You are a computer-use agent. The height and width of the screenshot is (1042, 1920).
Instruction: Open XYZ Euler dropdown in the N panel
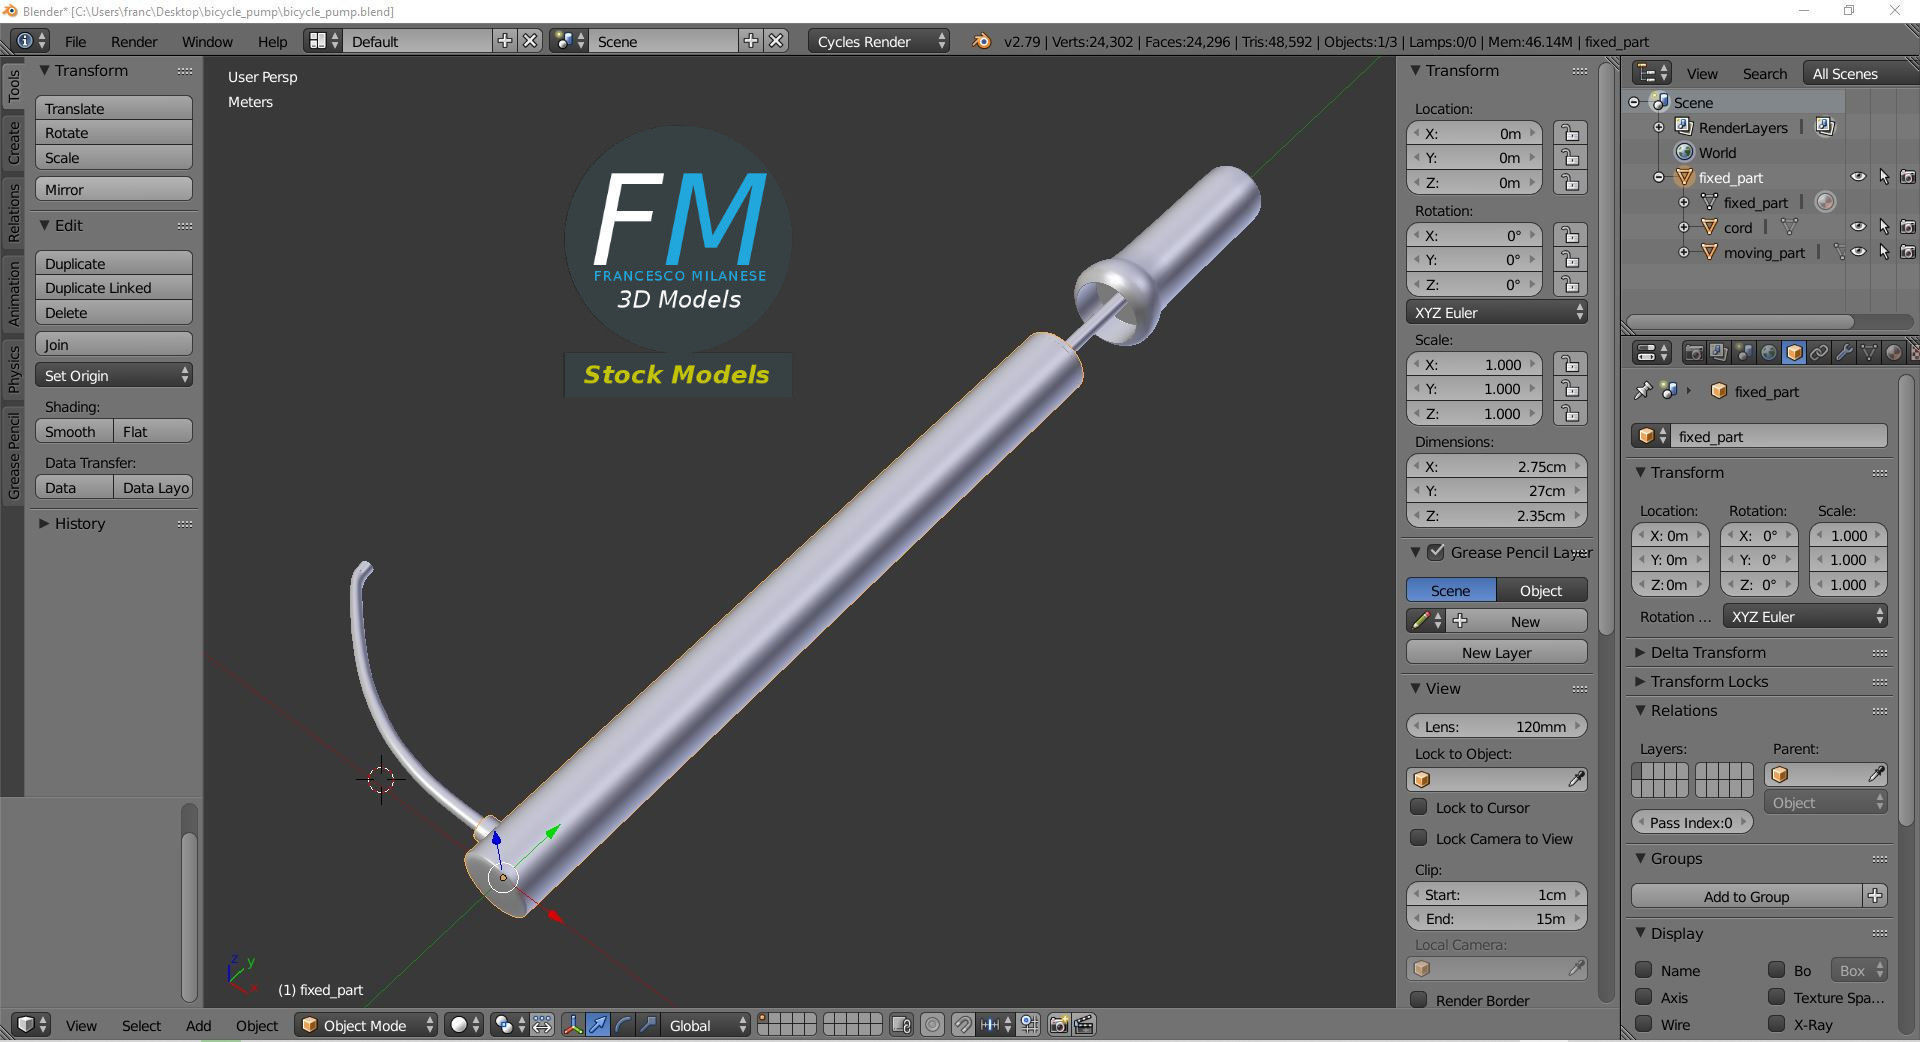click(x=1497, y=312)
